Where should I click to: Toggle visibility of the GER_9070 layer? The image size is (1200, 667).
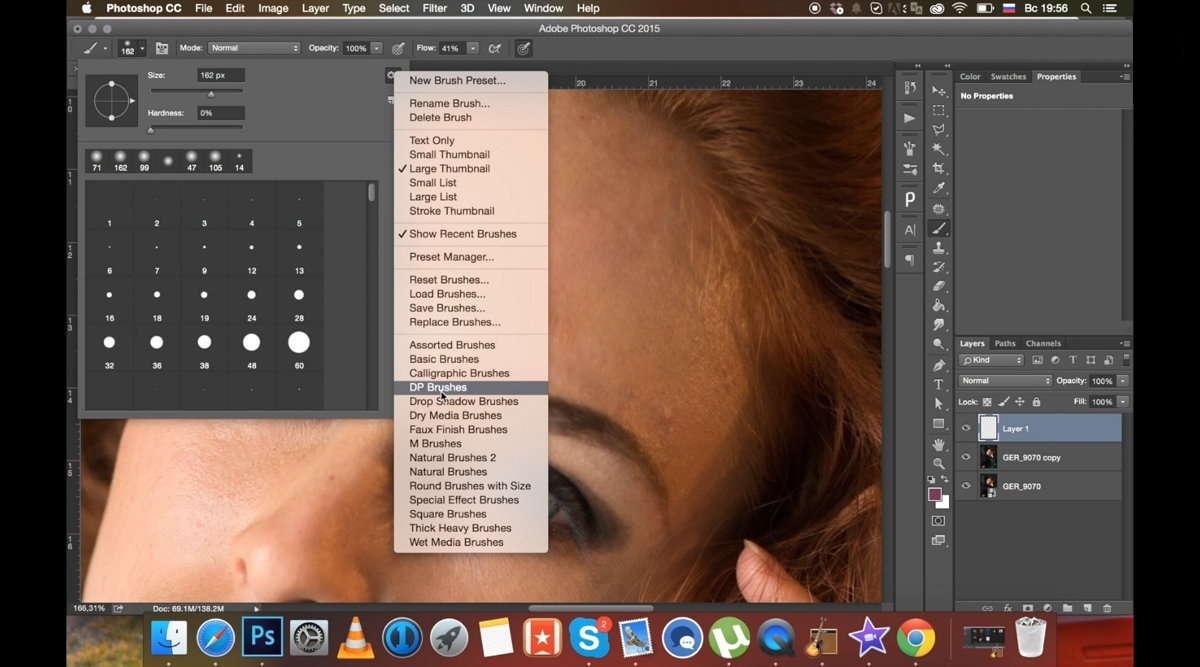pyautogui.click(x=966, y=486)
